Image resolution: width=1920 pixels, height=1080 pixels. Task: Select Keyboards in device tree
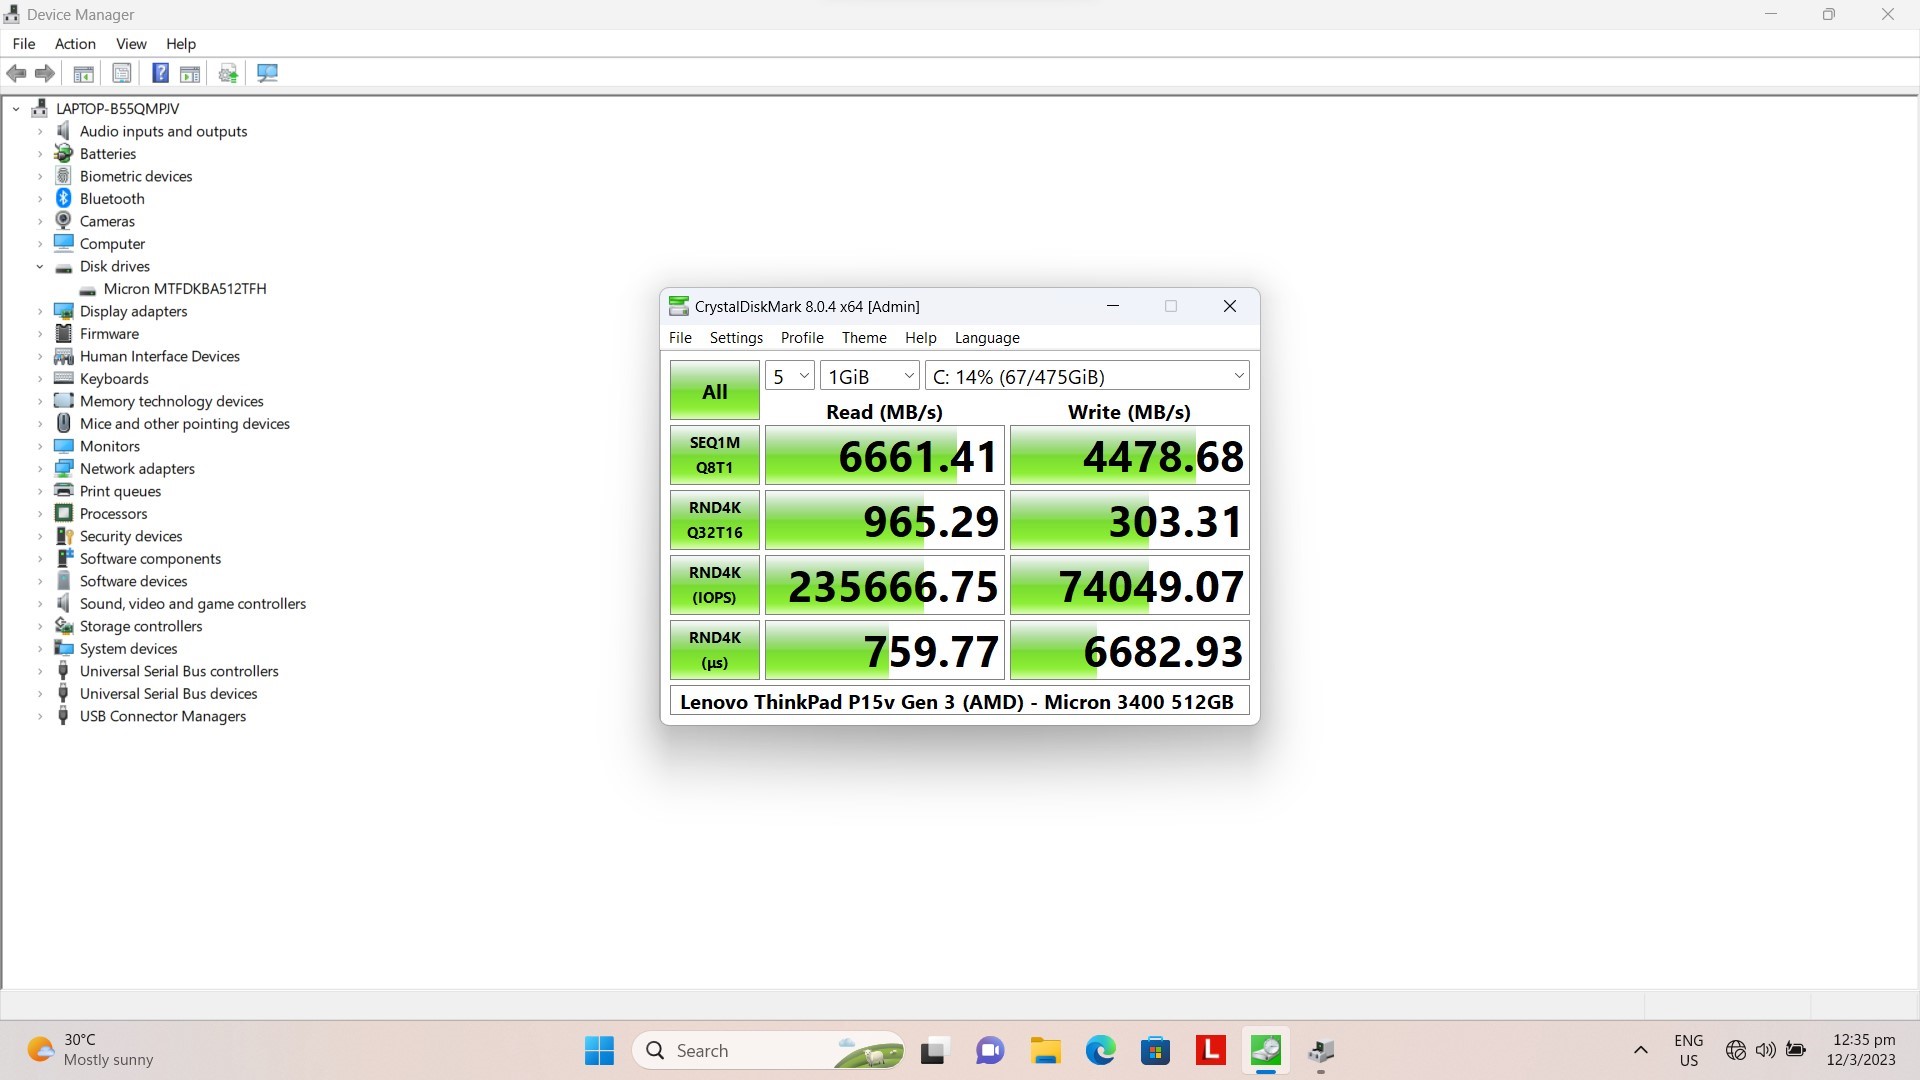114,379
